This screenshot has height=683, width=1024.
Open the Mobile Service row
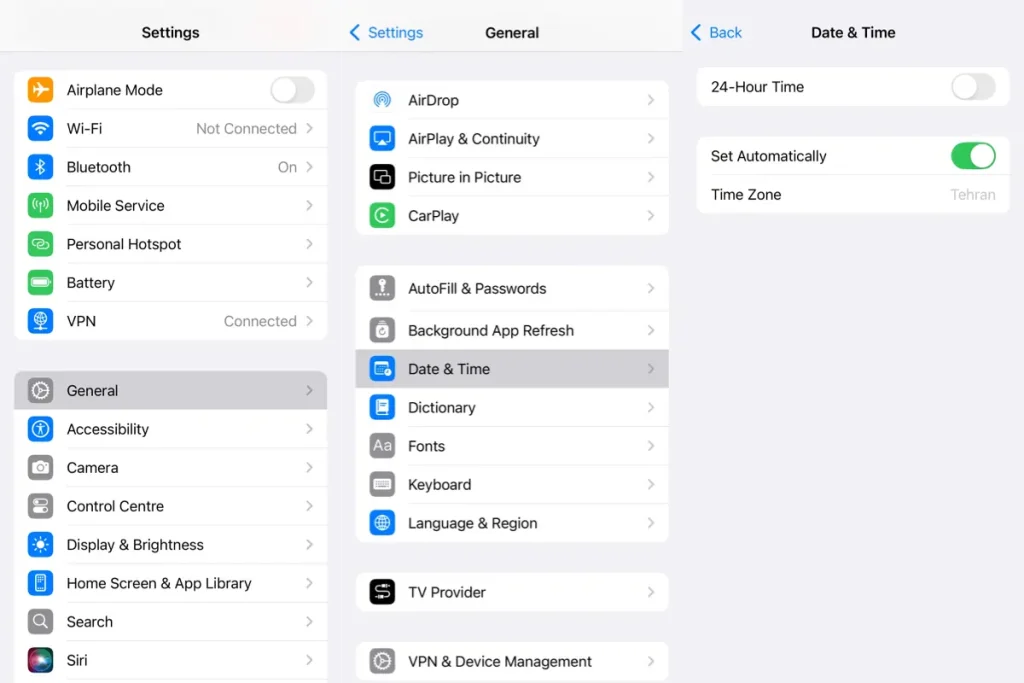pos(170,205)
